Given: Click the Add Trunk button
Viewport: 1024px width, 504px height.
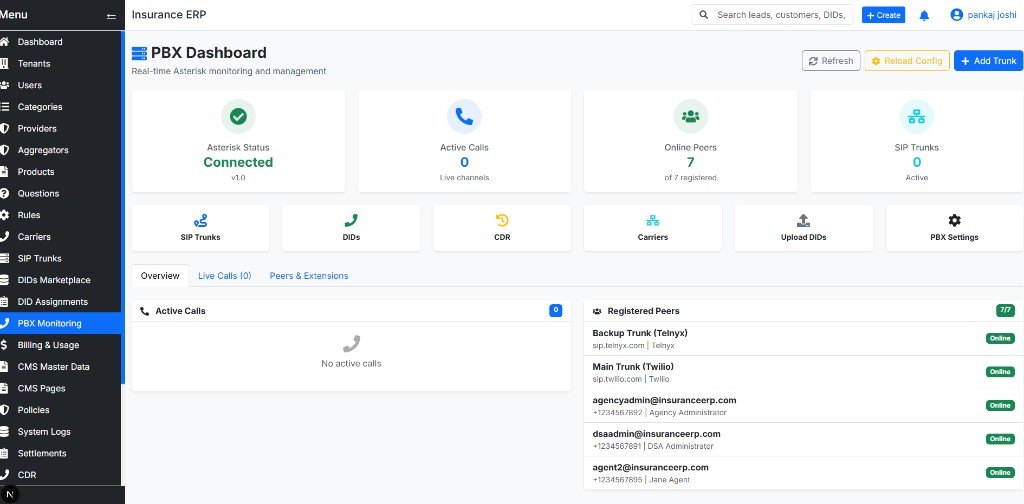Looking at the screenshot, I should pyautogui.click(x=989, y=61).
